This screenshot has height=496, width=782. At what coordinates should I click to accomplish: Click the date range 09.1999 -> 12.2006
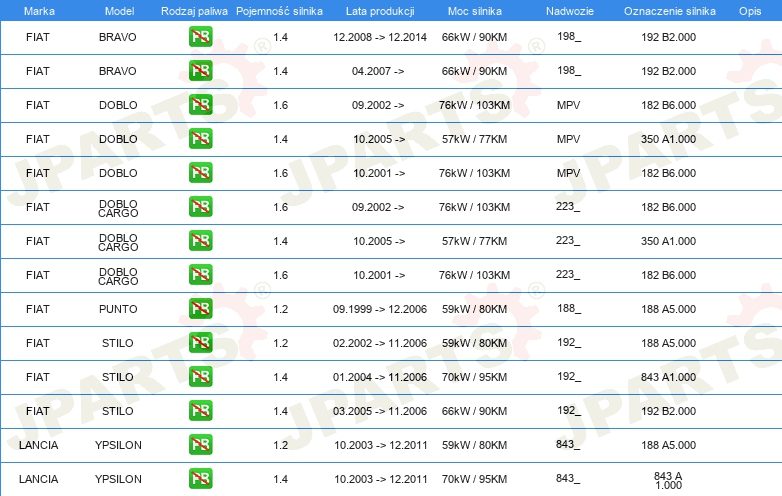380,309
